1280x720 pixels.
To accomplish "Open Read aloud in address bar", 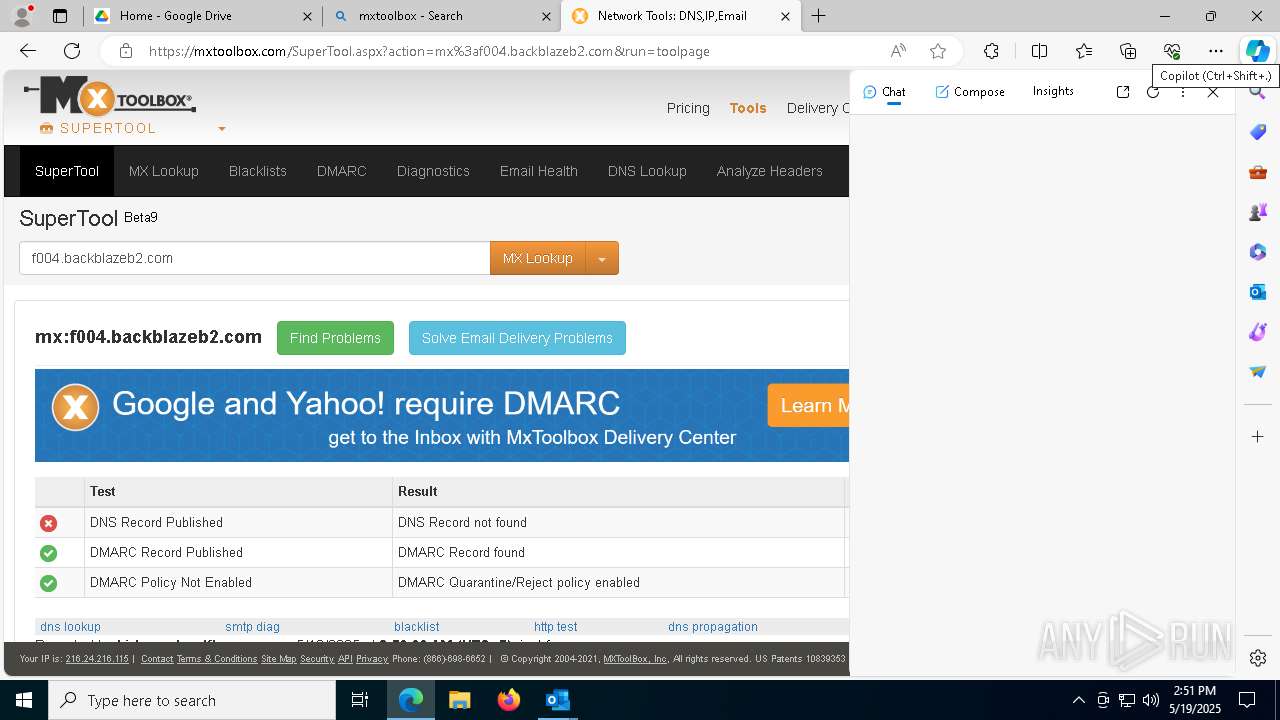I will pos(898,51).
